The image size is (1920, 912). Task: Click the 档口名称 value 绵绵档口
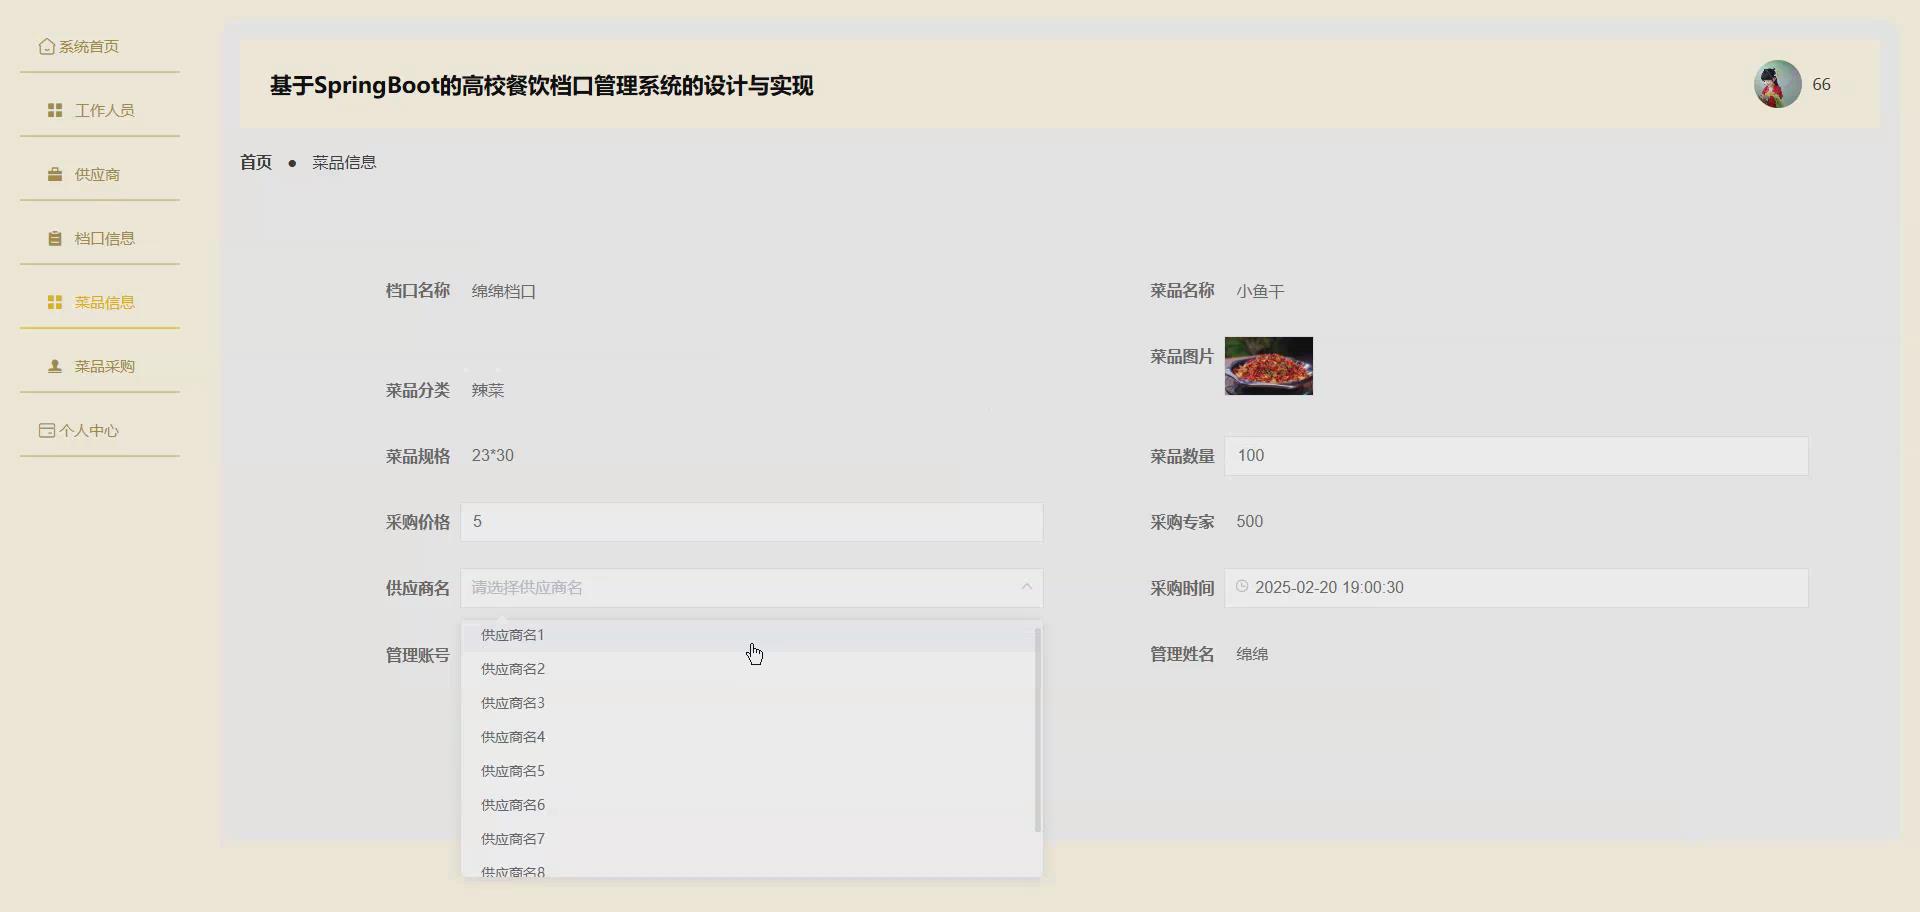504,291
